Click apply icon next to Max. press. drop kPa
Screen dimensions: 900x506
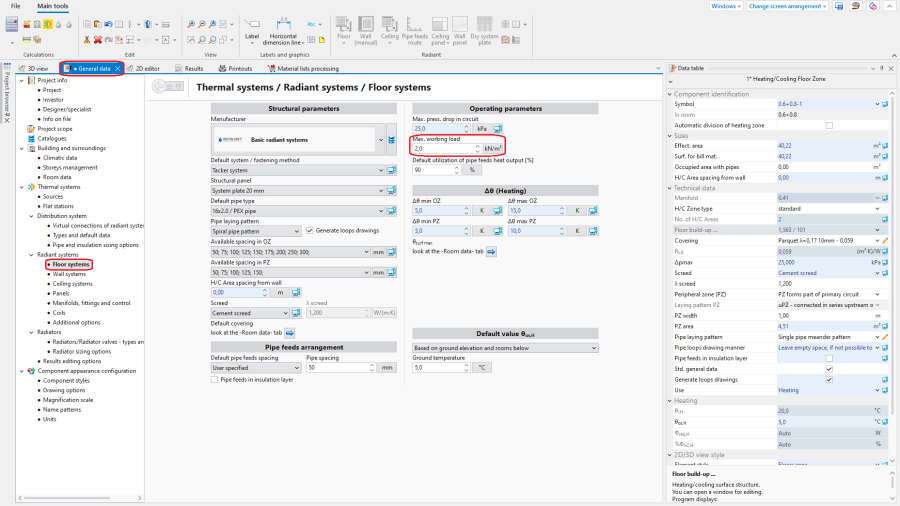pyautogui.click(x=498, y=129)
